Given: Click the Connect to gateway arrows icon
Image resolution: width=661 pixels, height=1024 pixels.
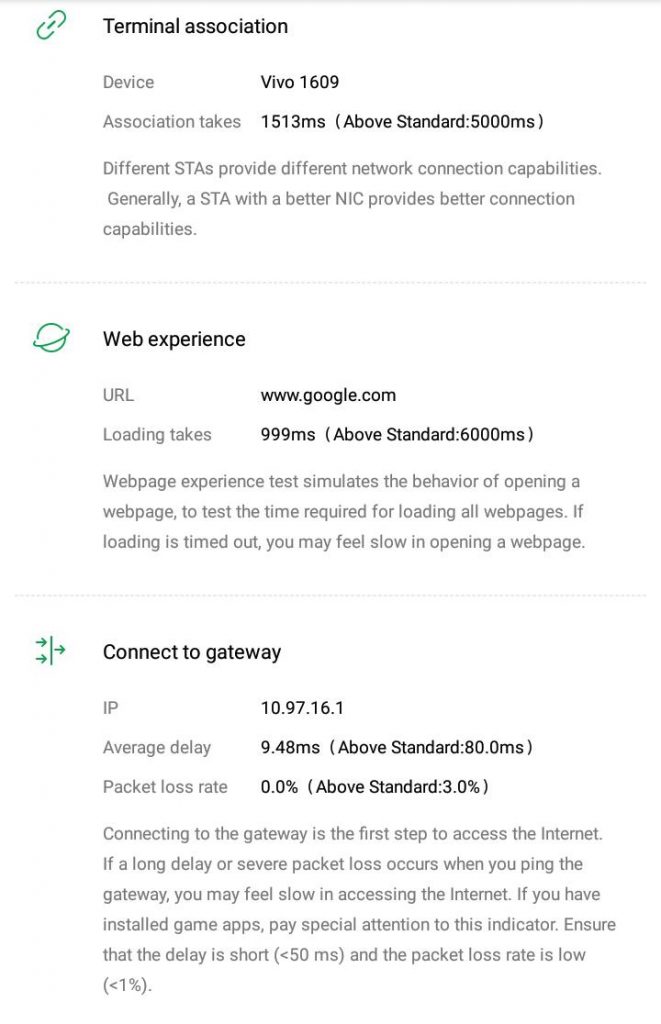Looking at the screenshot, I should pyautogui.click(x=50, y=652).
